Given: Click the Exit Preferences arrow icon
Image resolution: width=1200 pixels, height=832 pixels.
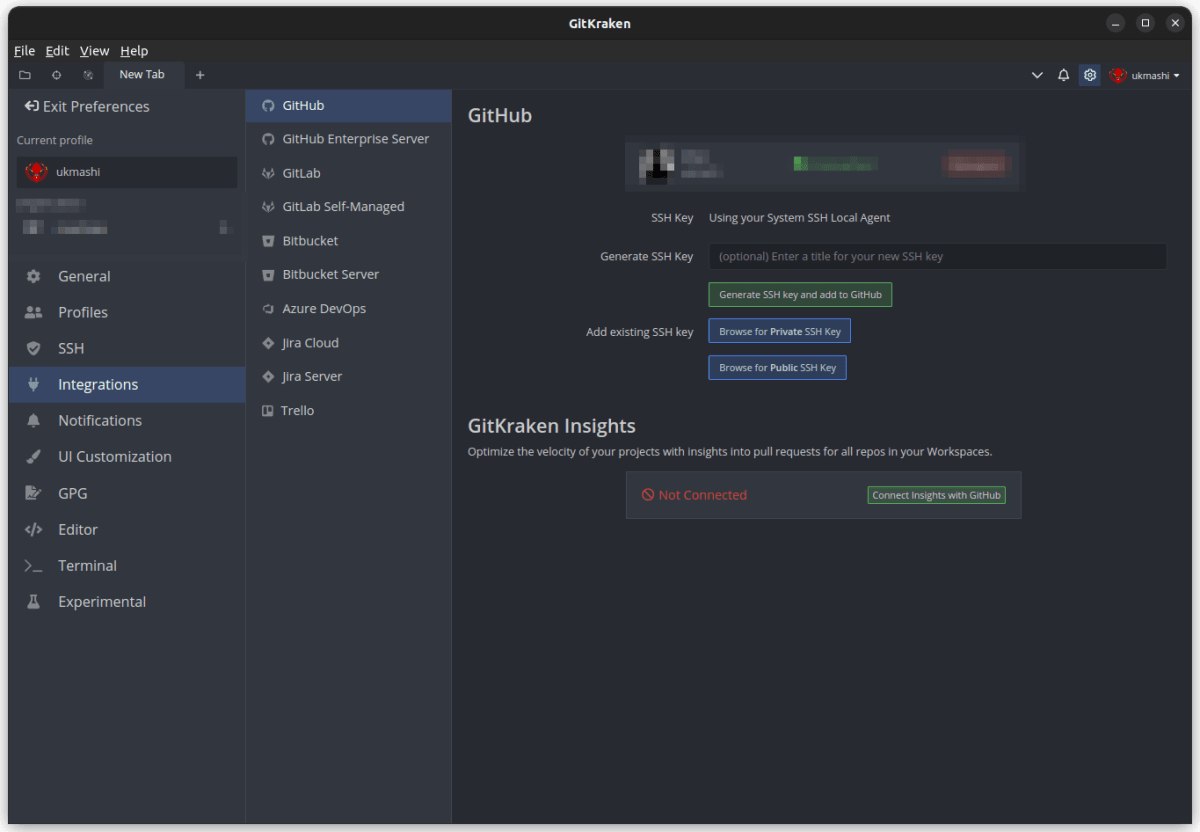Looking at the screenshot, I should pos(31,106).
